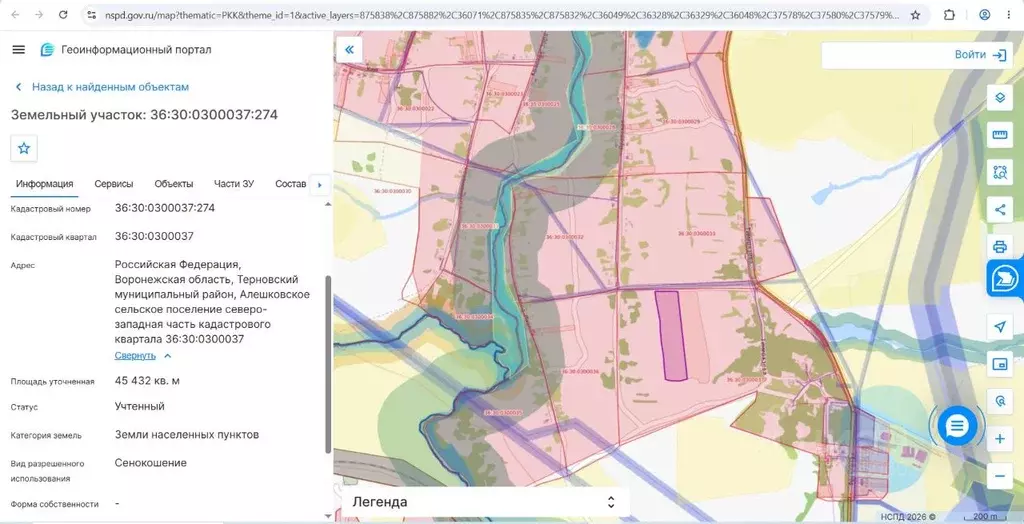Open the map layers panel

click(999, 98)
